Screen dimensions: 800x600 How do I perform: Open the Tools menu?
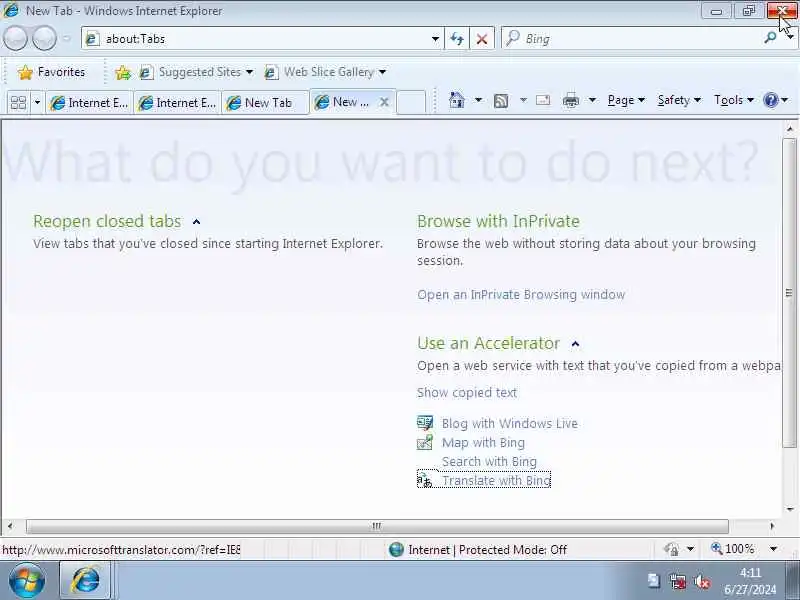[x=734, y=100]
